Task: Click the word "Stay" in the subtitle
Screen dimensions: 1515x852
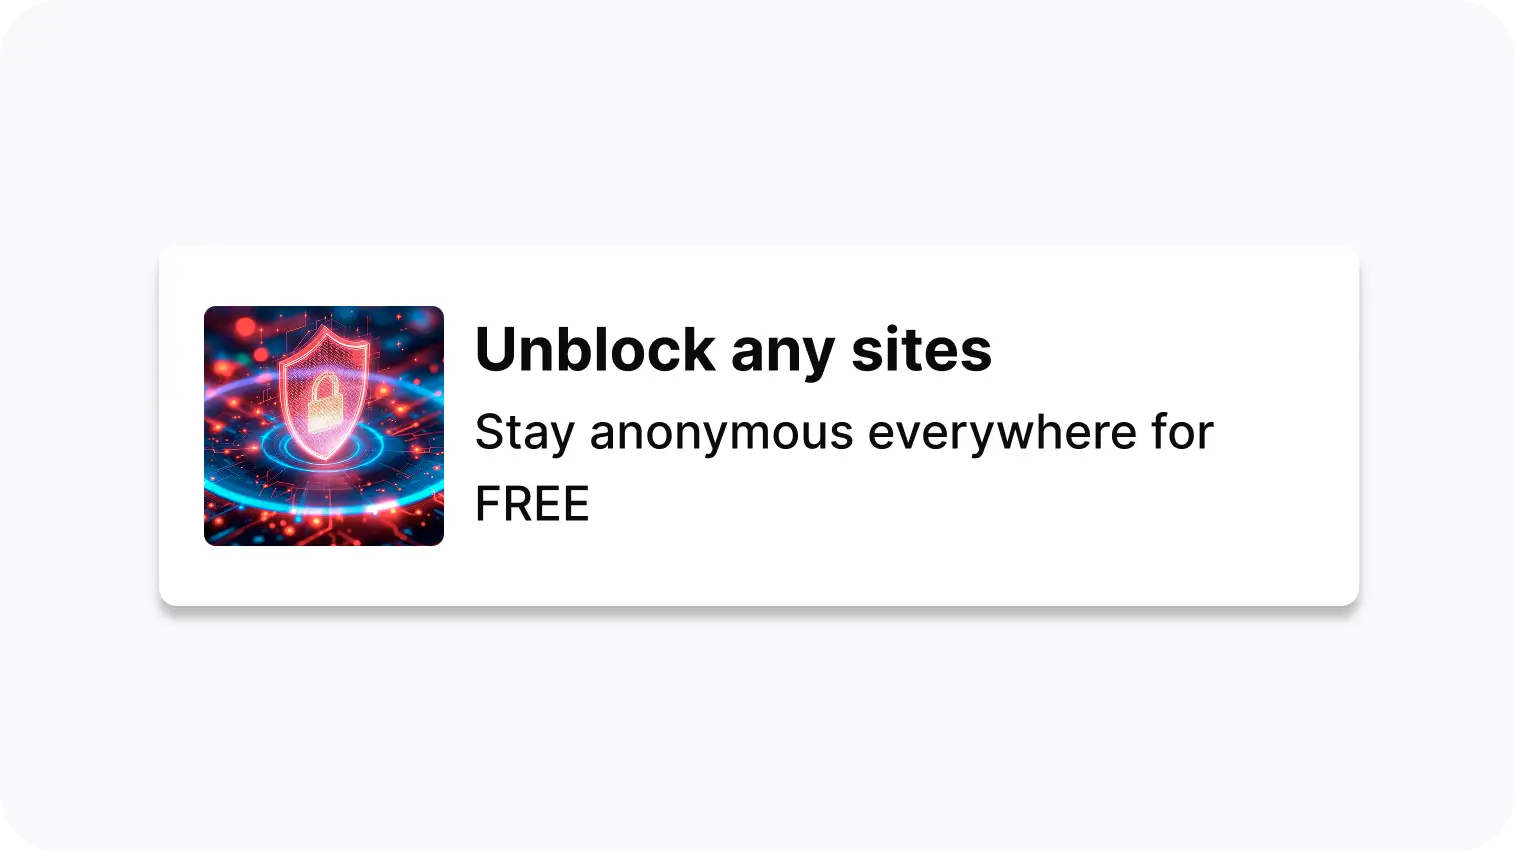Action: click(x=524, y=434)
